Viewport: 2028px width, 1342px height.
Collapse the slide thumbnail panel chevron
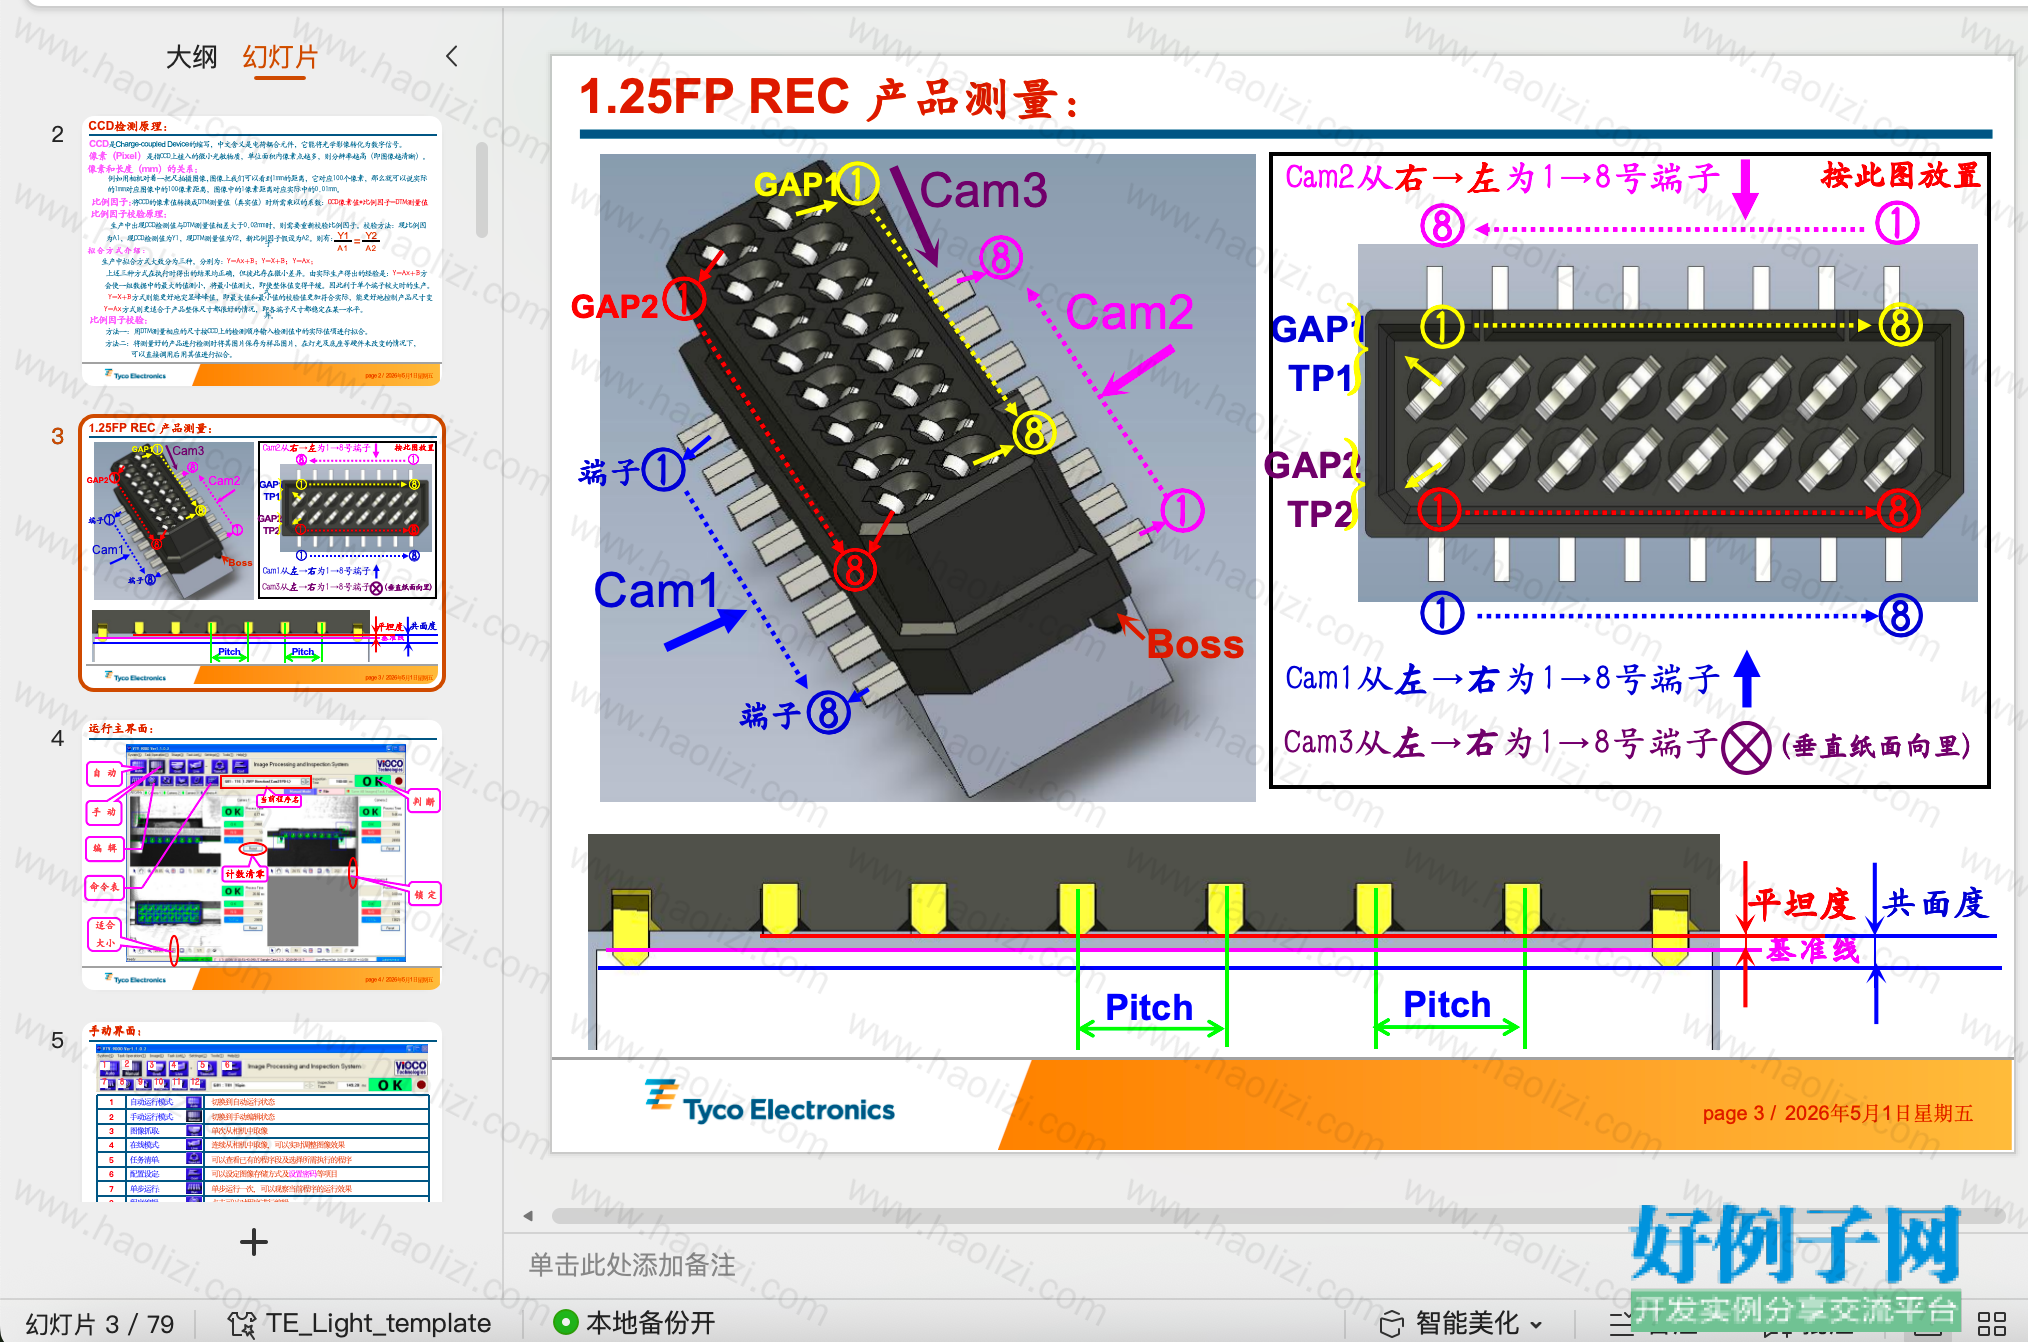[x=452, y=56]
